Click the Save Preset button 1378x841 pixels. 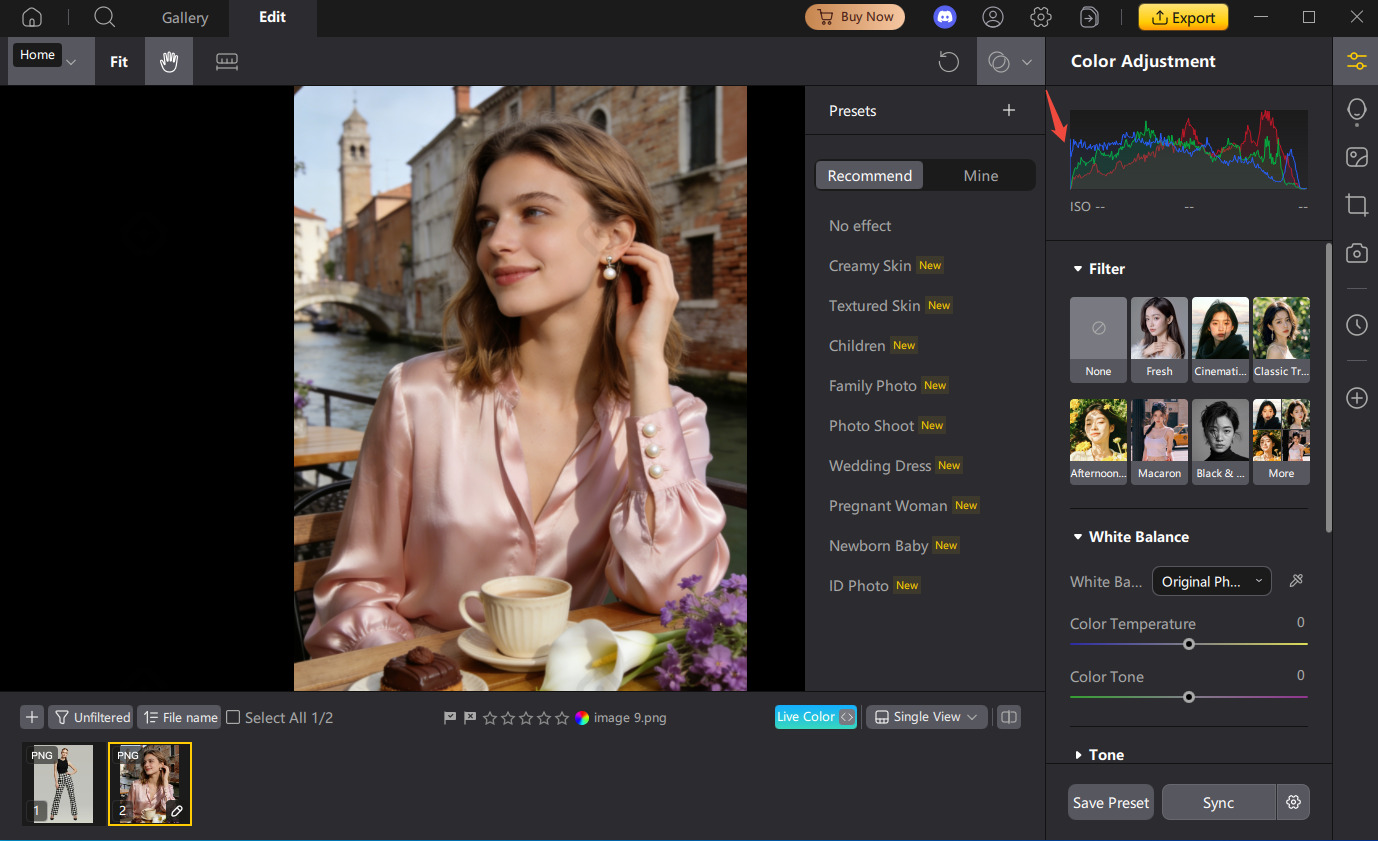[x=1110, y=802]
